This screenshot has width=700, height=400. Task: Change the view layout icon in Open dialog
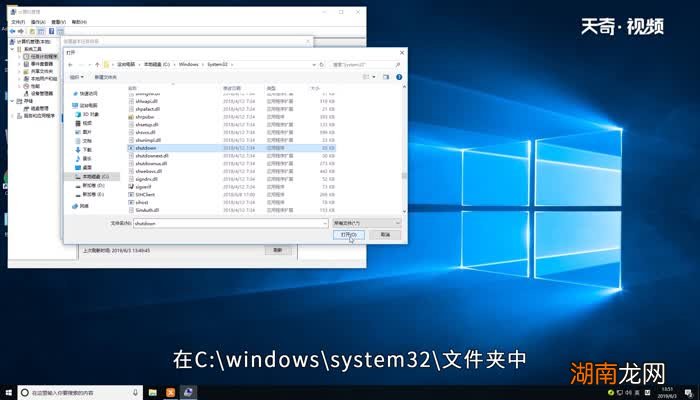point(366,77)
